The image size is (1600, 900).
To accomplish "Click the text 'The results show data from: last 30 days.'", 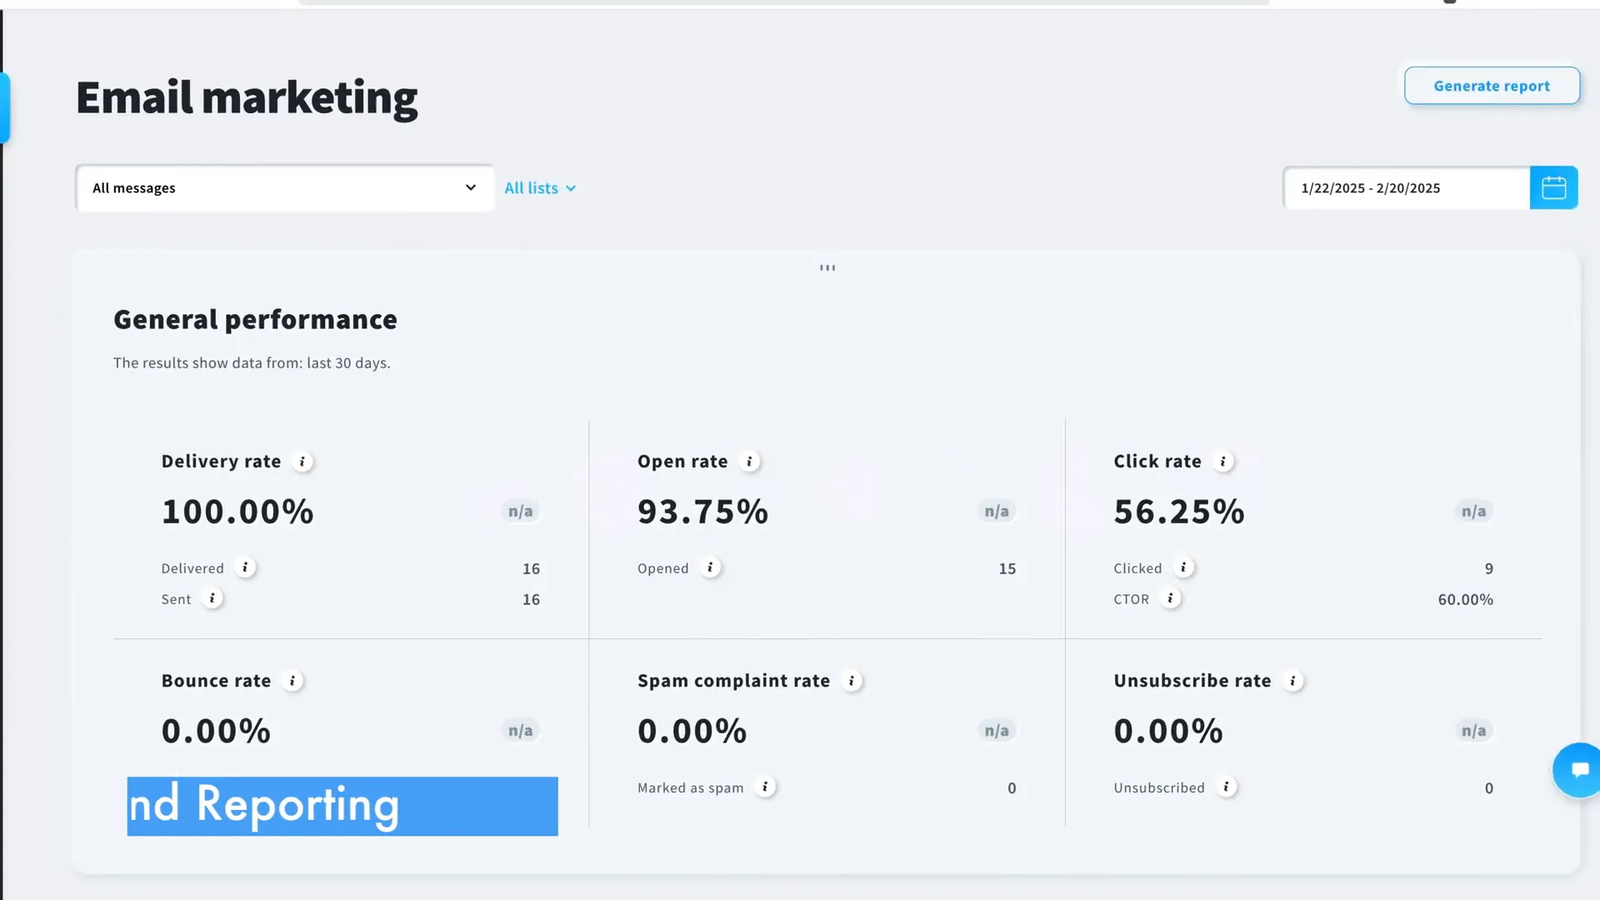I will (252, 363).
